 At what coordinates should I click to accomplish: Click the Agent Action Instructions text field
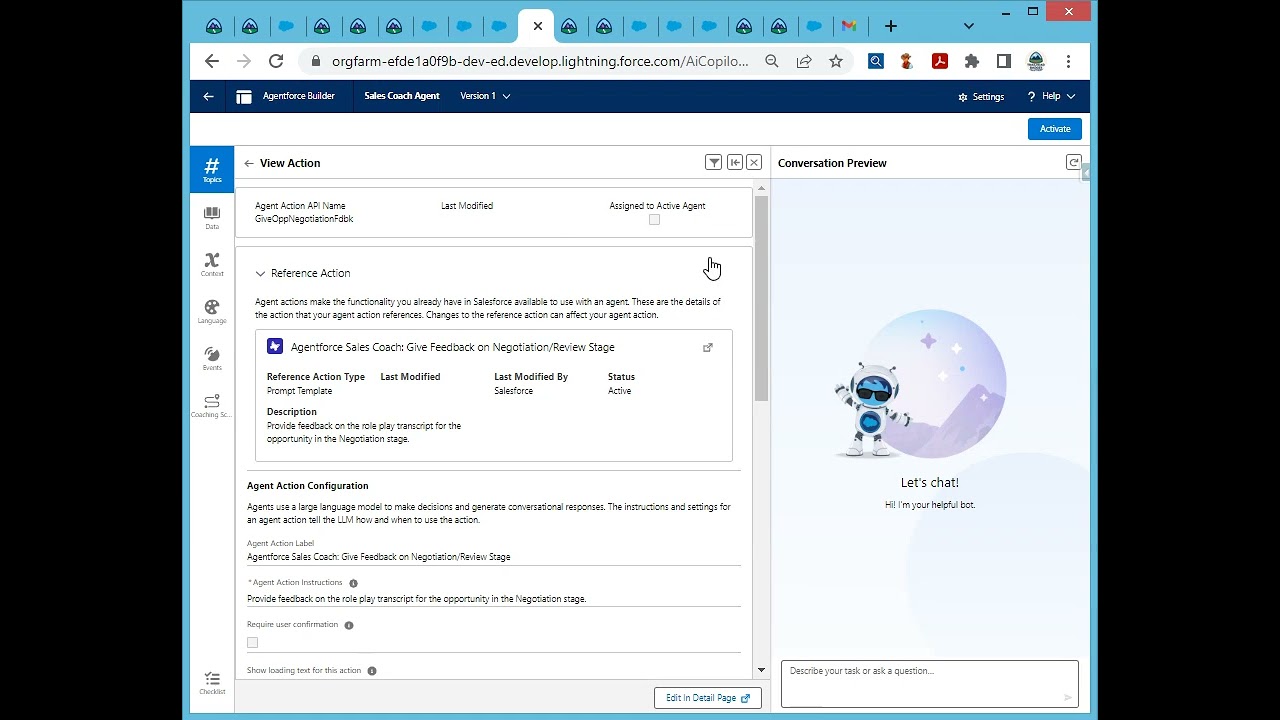[x=494, y=599]
